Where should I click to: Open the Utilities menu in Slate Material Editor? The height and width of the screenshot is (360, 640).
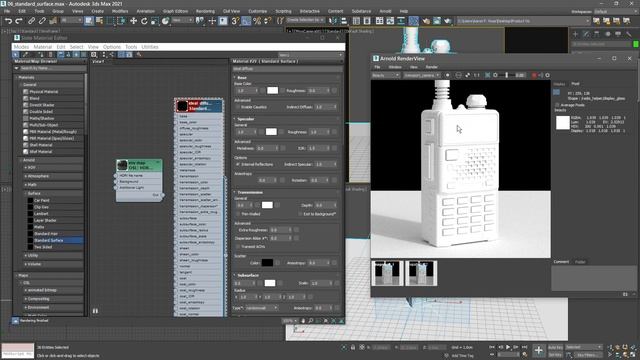coord(150,47)
